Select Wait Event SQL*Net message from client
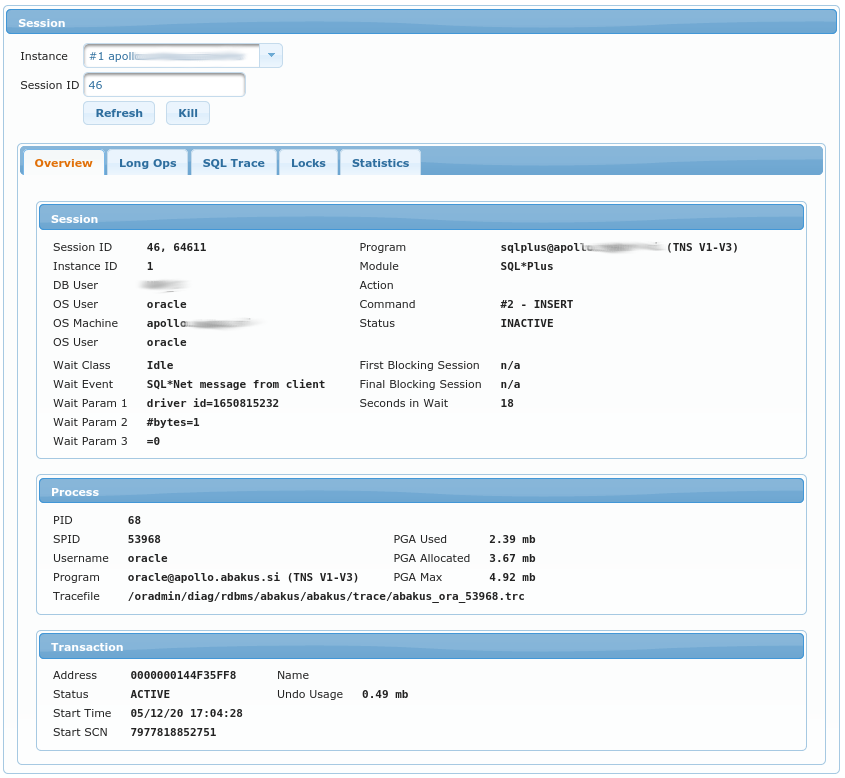845x778 pixels. click(236, 384)
